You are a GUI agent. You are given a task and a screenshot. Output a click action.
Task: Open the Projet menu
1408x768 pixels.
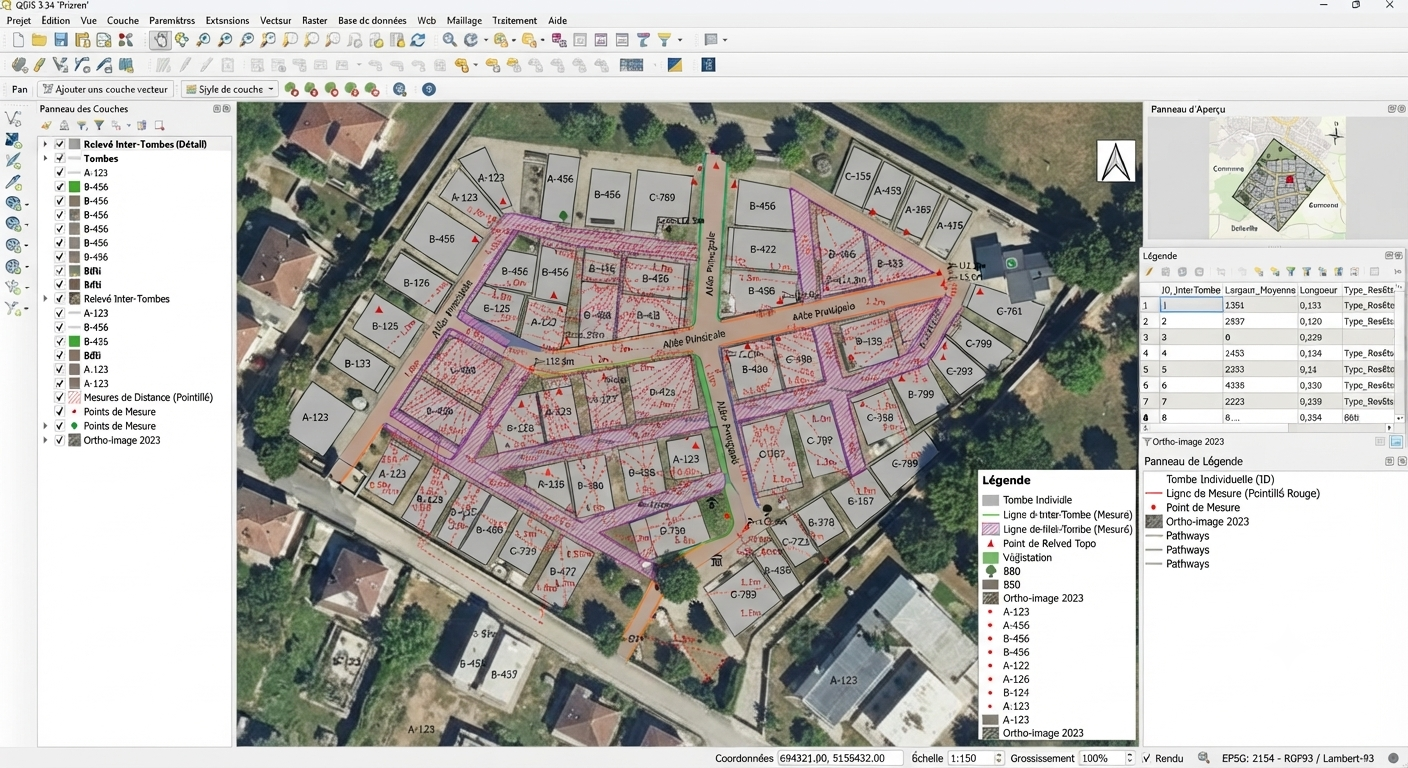click(x=18, y=20)
